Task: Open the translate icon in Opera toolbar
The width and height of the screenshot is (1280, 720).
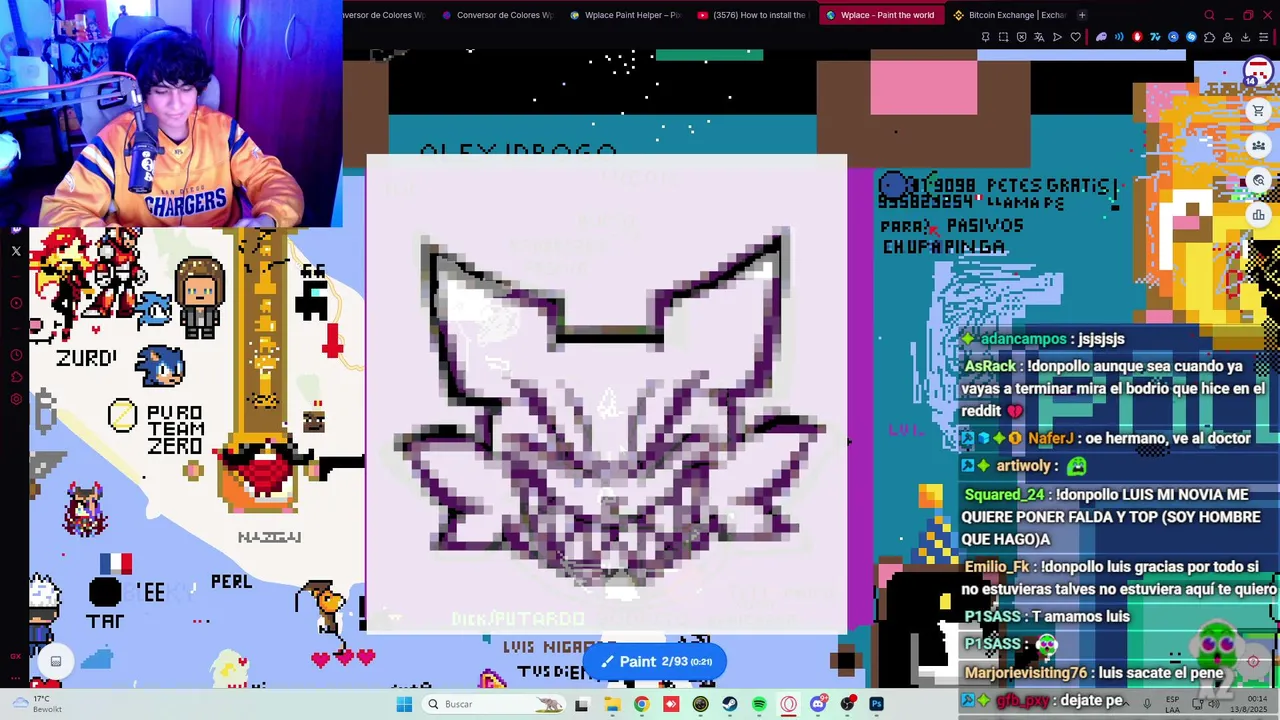Action: 1039,37
